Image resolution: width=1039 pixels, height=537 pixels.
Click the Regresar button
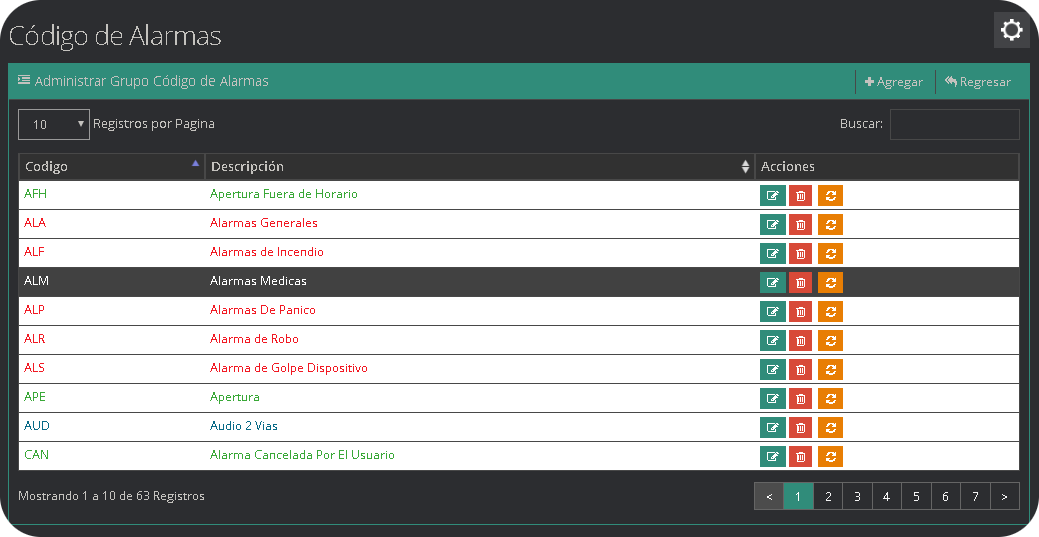(x=977, y=82)
